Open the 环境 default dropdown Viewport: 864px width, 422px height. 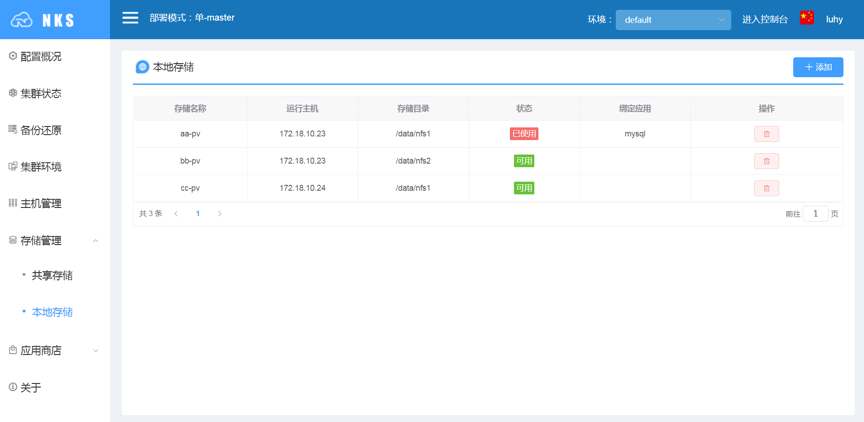point(673,20)
